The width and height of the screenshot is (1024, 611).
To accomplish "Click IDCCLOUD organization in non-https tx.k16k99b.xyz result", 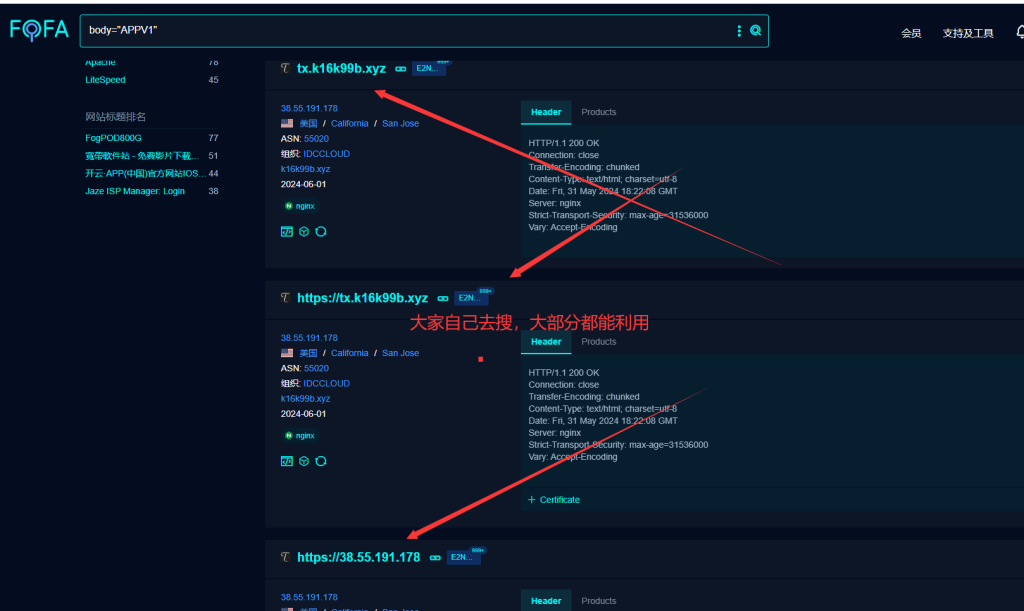I will [x=327, y=153].
